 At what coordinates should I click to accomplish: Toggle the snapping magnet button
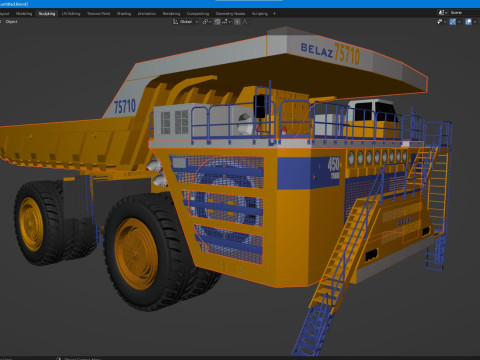pyautogui.click(x=217, y=22)
